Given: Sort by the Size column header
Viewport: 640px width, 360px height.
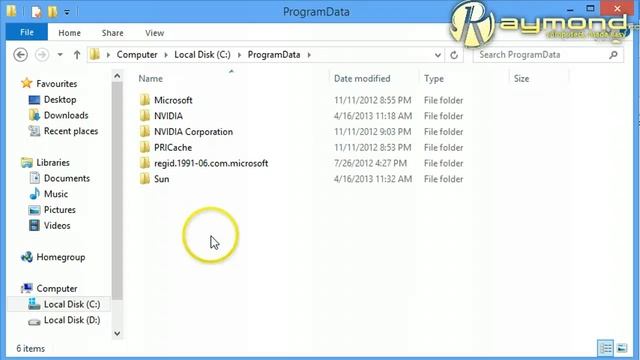Looking at the screenshot, I should tap(521, 78).
